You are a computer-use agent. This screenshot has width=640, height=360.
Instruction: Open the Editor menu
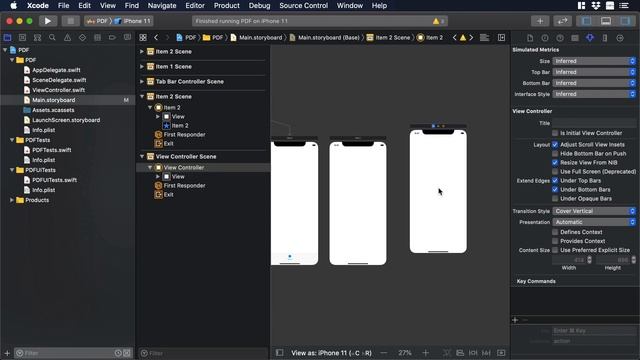point(195,6)
